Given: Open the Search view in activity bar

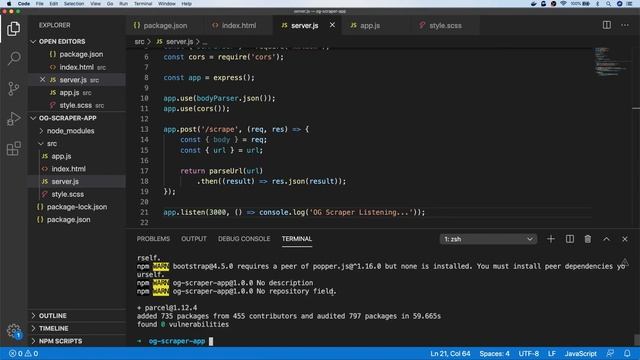Looking at the screenshot, I should tap(13, 58).
